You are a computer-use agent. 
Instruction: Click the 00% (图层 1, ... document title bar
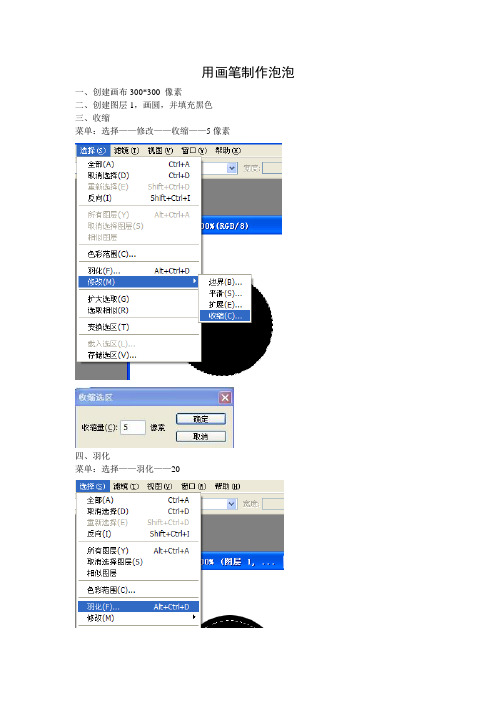(243, 562)
